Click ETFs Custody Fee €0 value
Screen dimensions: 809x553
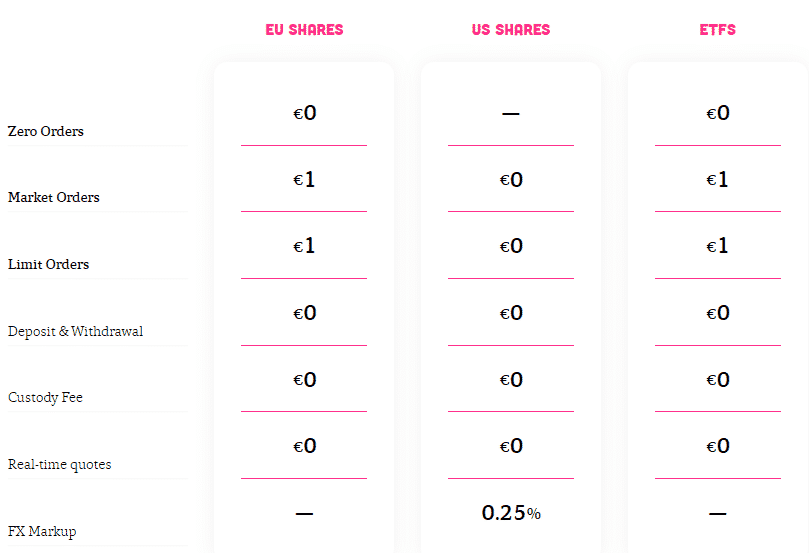718,380
